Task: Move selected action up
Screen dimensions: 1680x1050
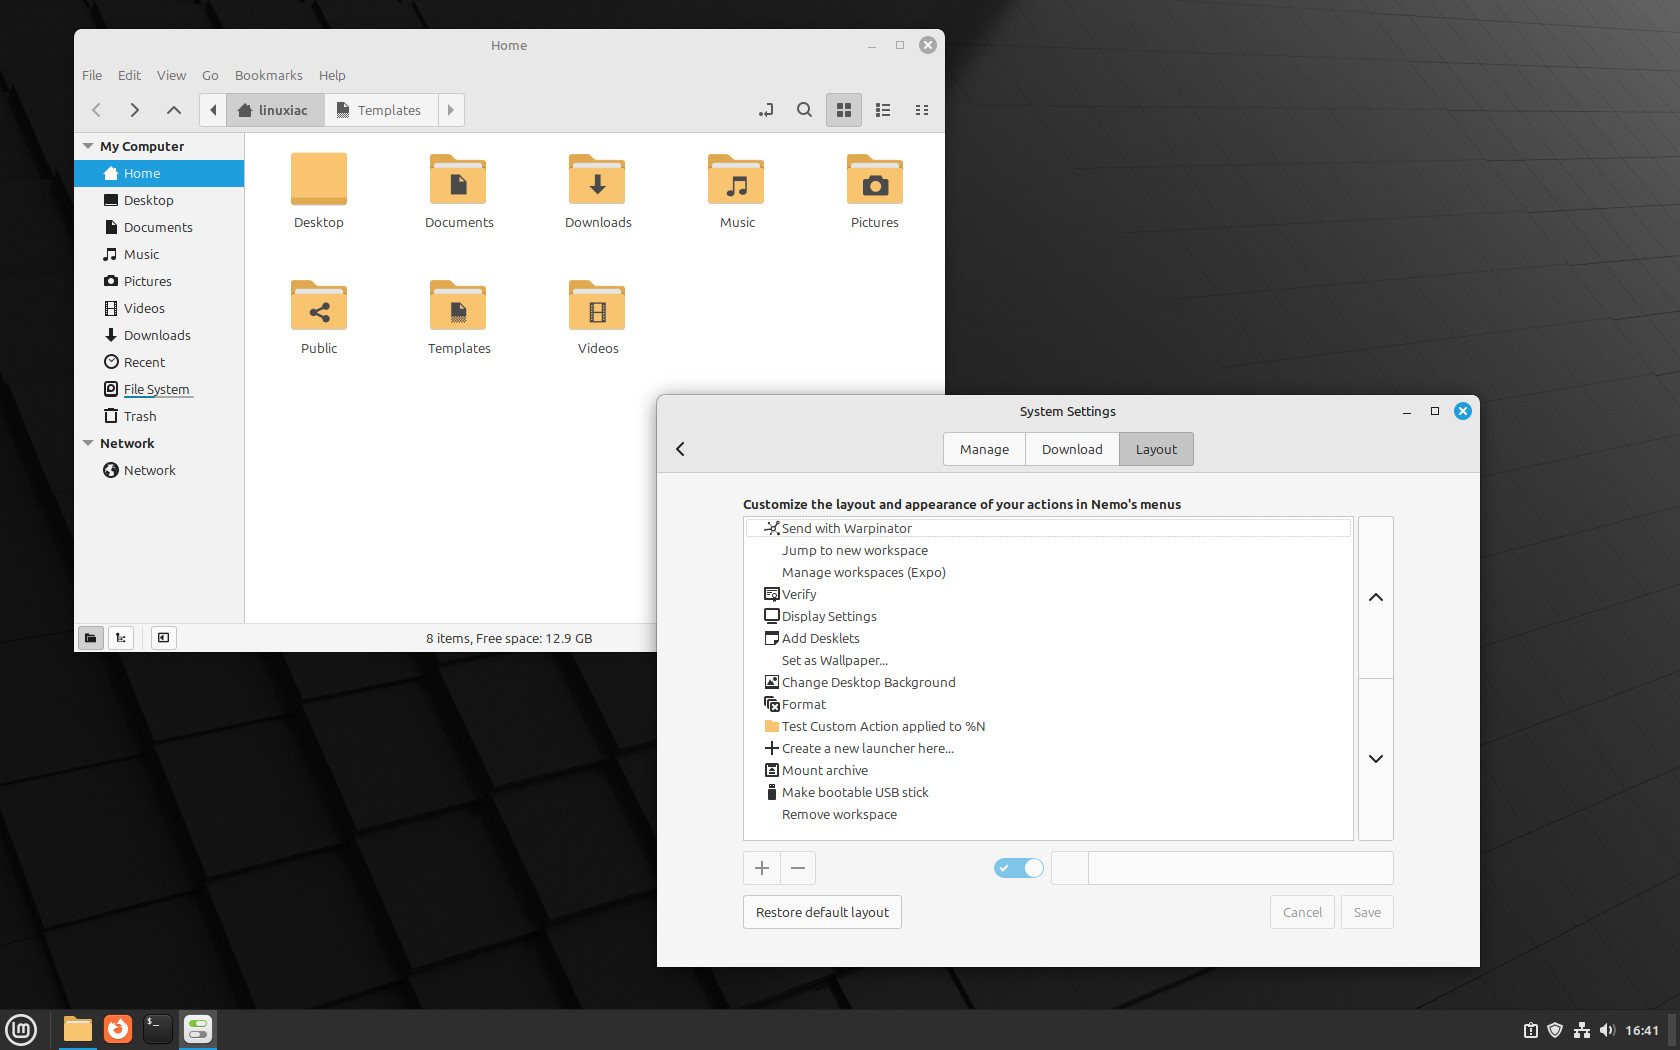Action: click(x=1376, y=597)
